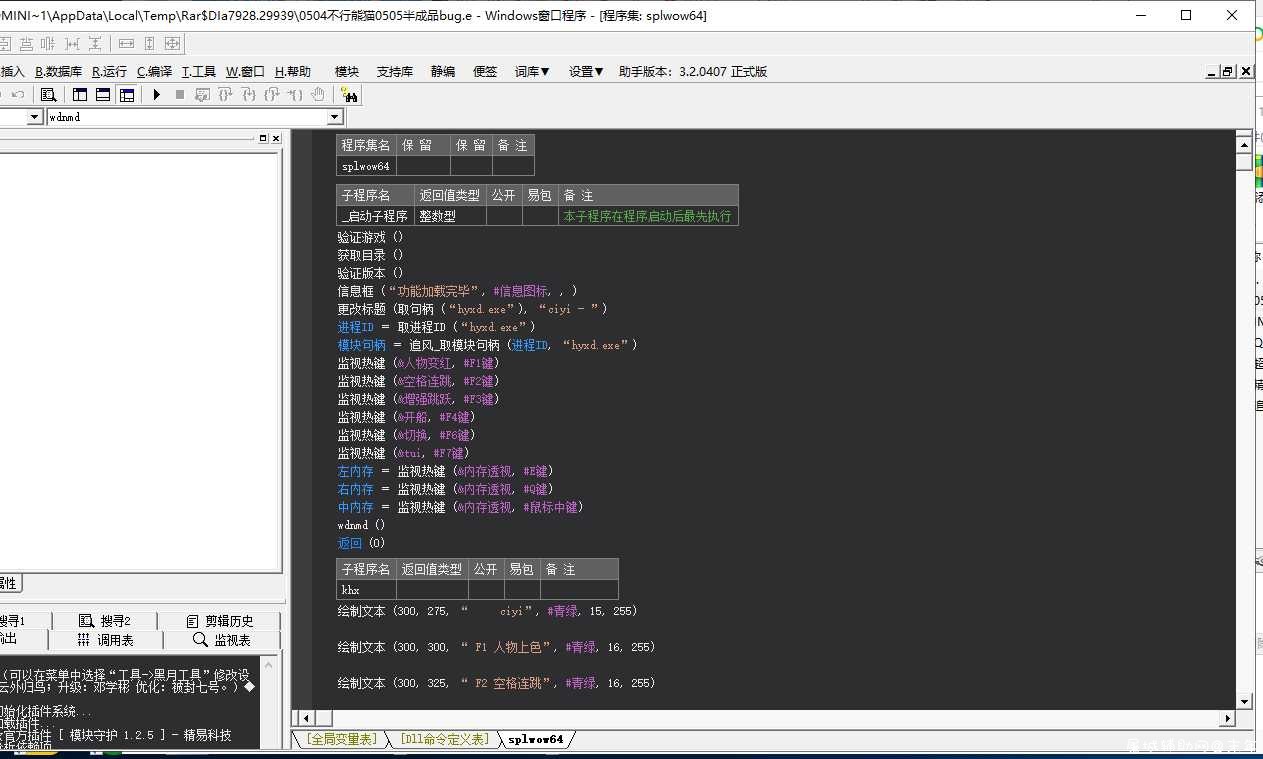Screen dimensions: 1263x759
Task: Open the 调用表 tab
Action: [x=105, y=640]
